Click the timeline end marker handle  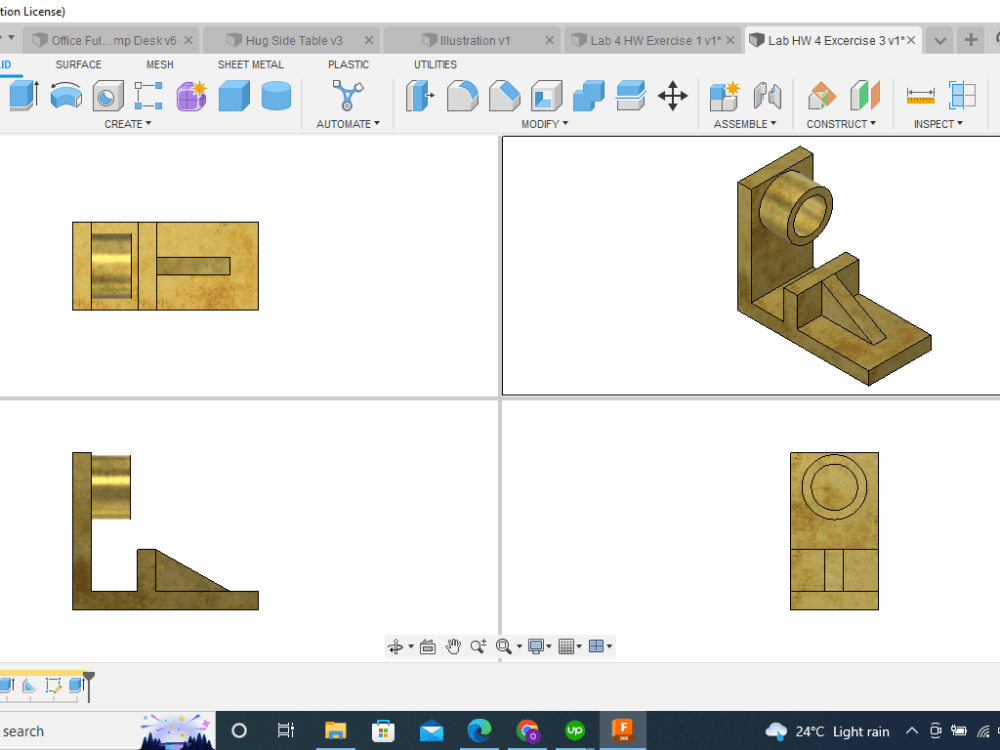[x=89, y=686]
